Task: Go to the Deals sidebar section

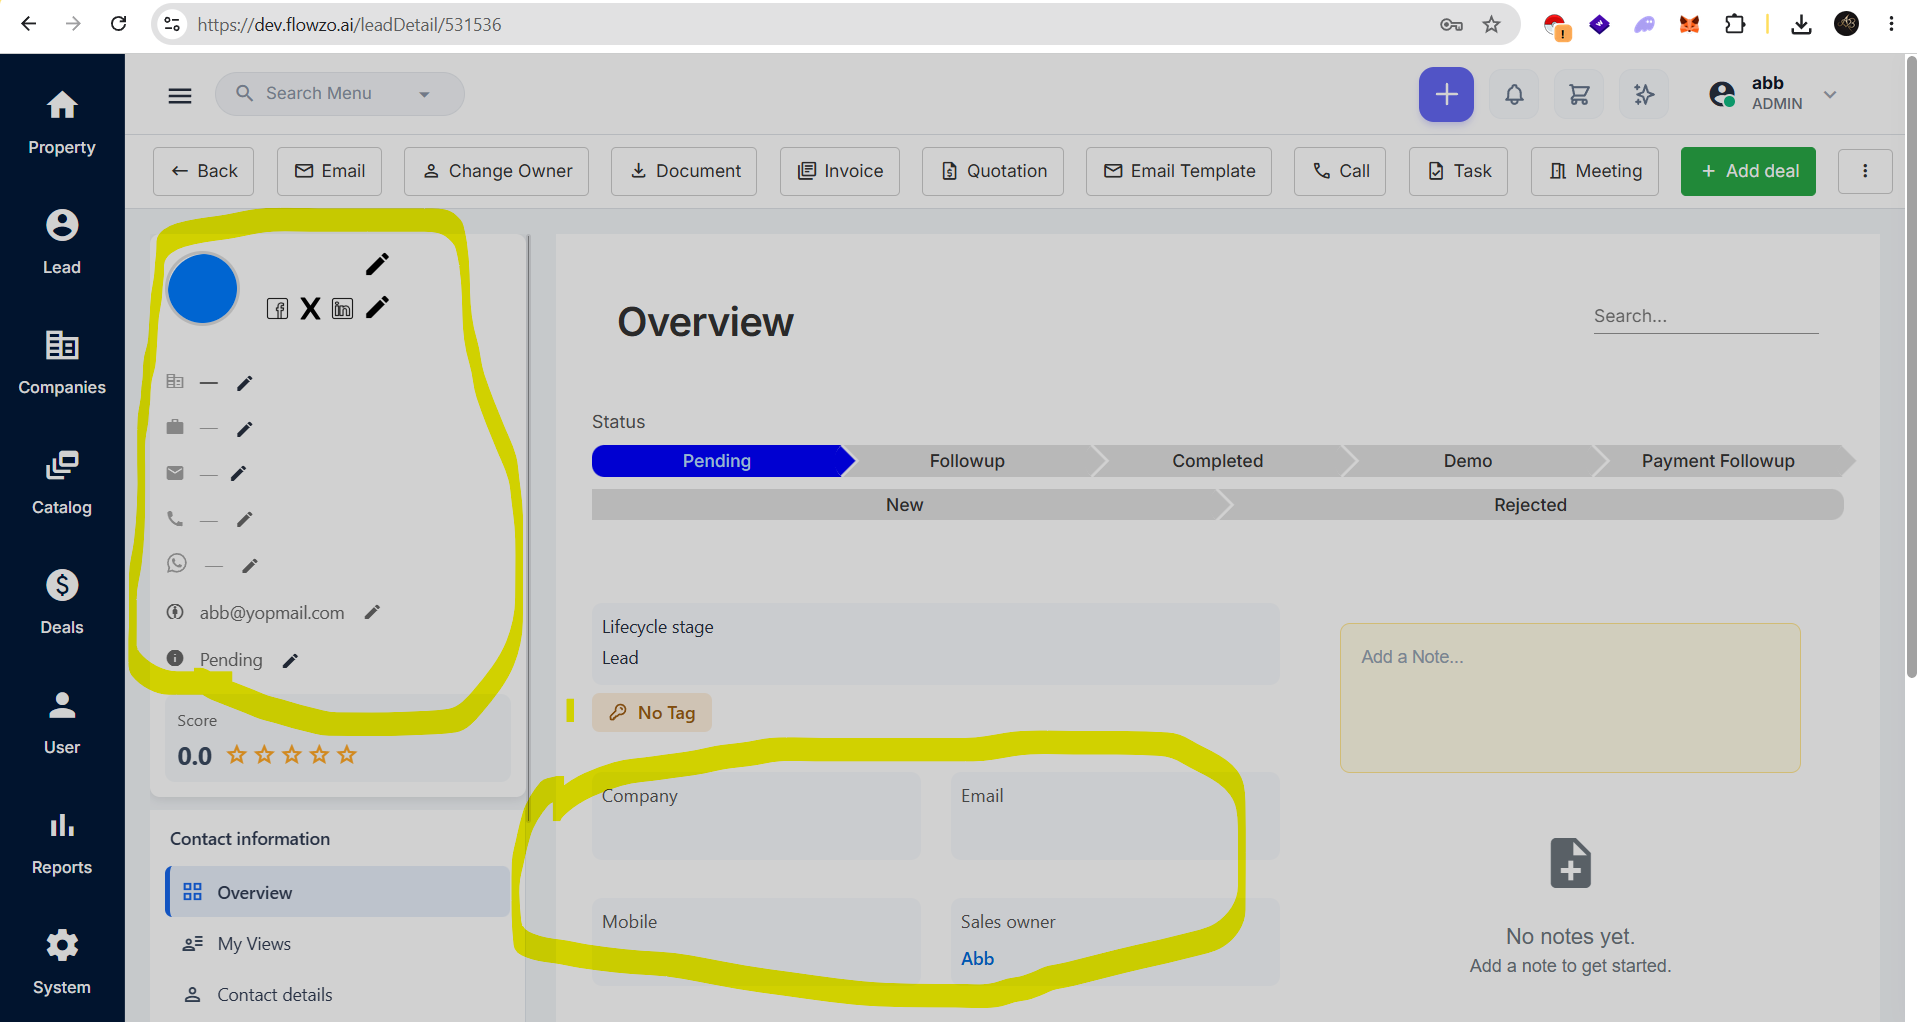Action: [x=62, y=603]
